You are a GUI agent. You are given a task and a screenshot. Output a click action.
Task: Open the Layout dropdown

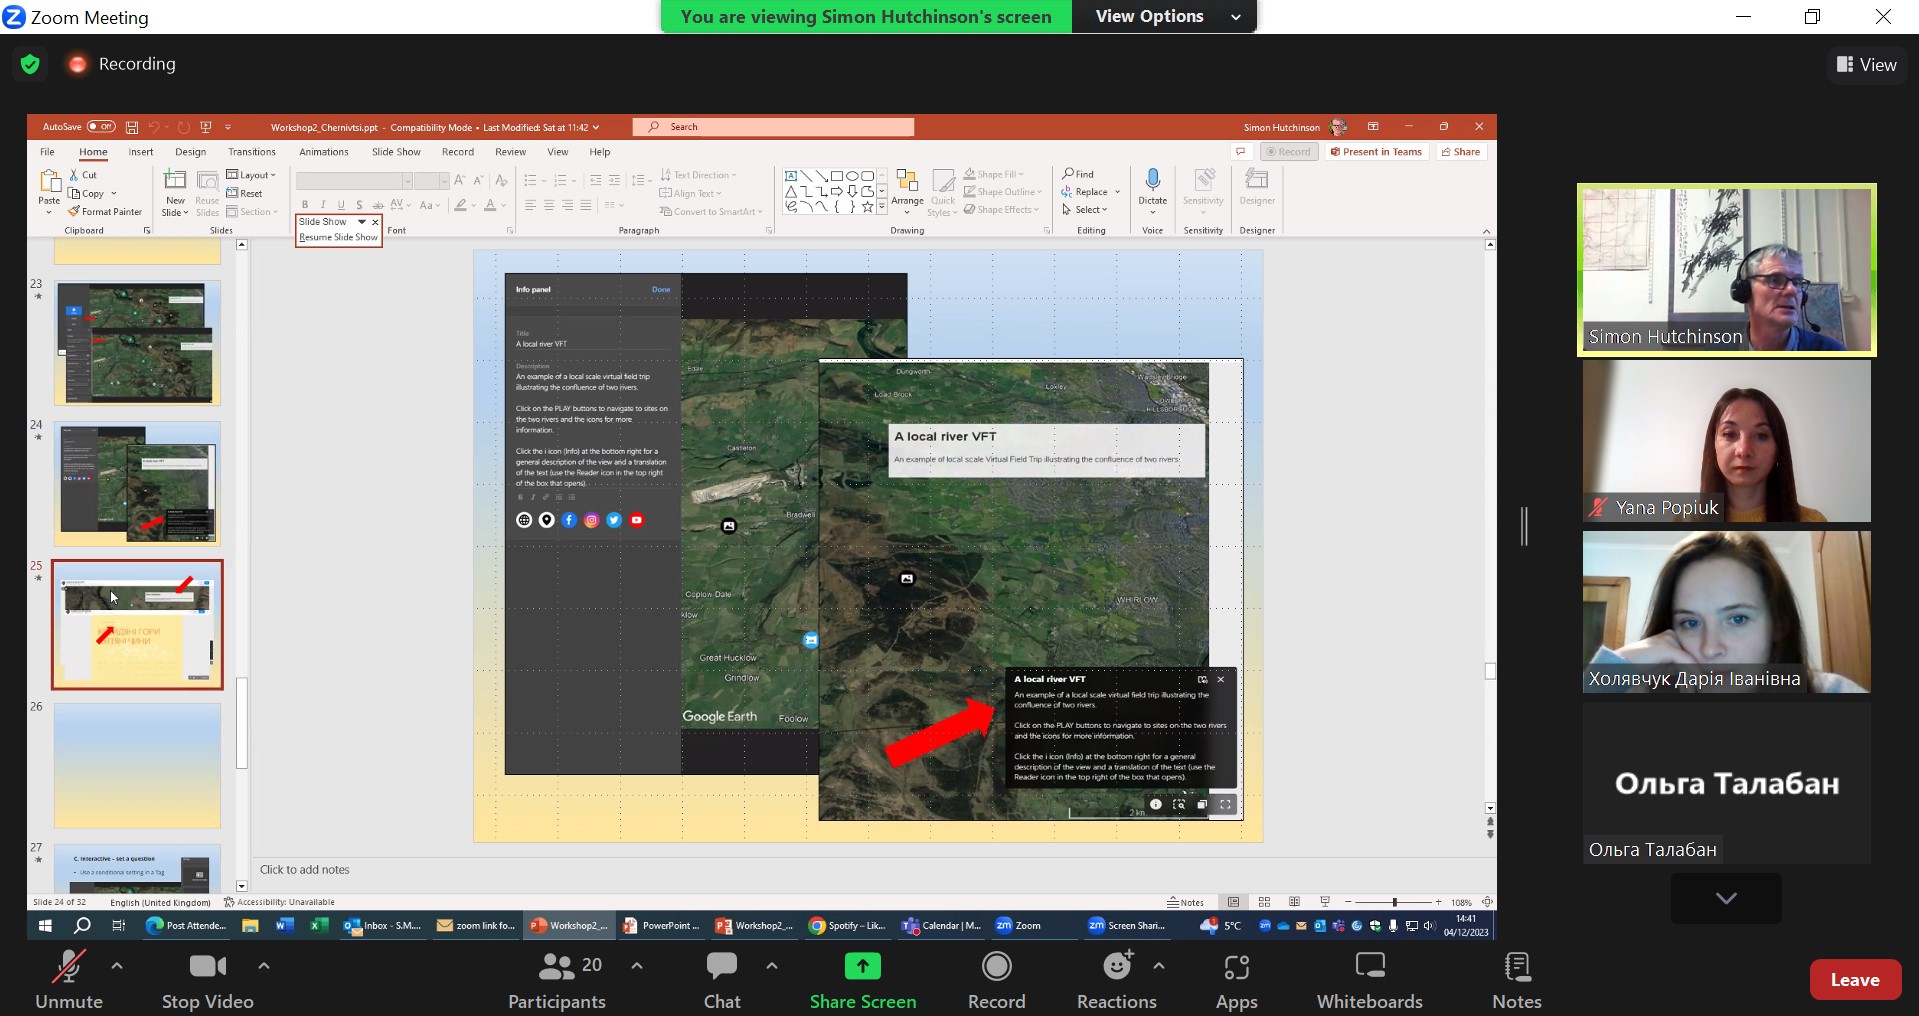point(251,175)
